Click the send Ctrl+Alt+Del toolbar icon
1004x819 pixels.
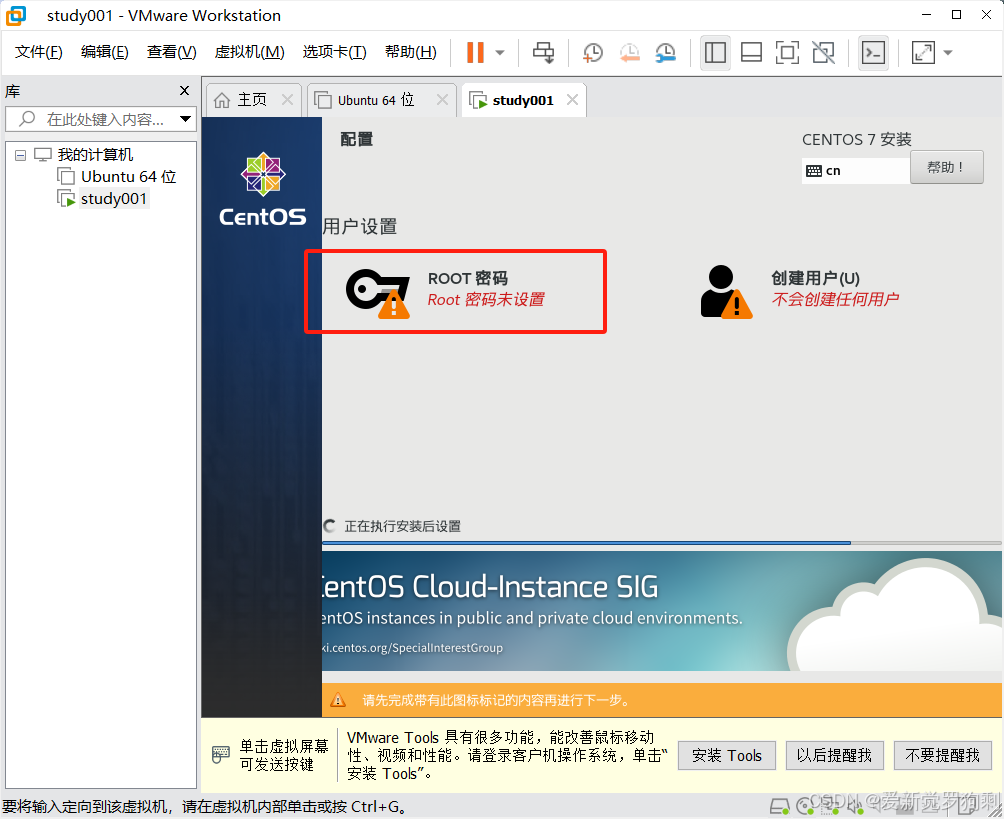point(544,53)
